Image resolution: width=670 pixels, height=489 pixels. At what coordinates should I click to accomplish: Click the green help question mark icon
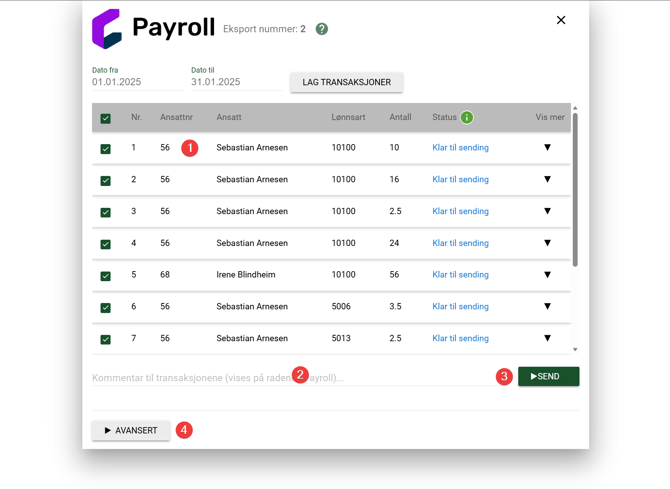[x=322, y=29]
